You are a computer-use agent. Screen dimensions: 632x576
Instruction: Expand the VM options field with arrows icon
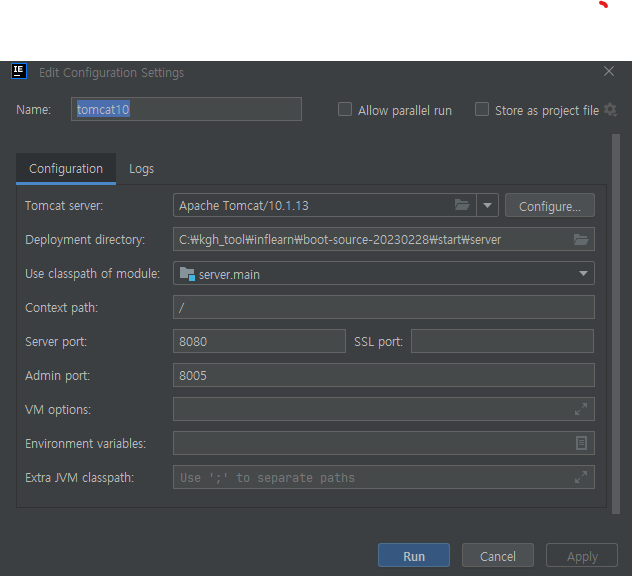581,409
